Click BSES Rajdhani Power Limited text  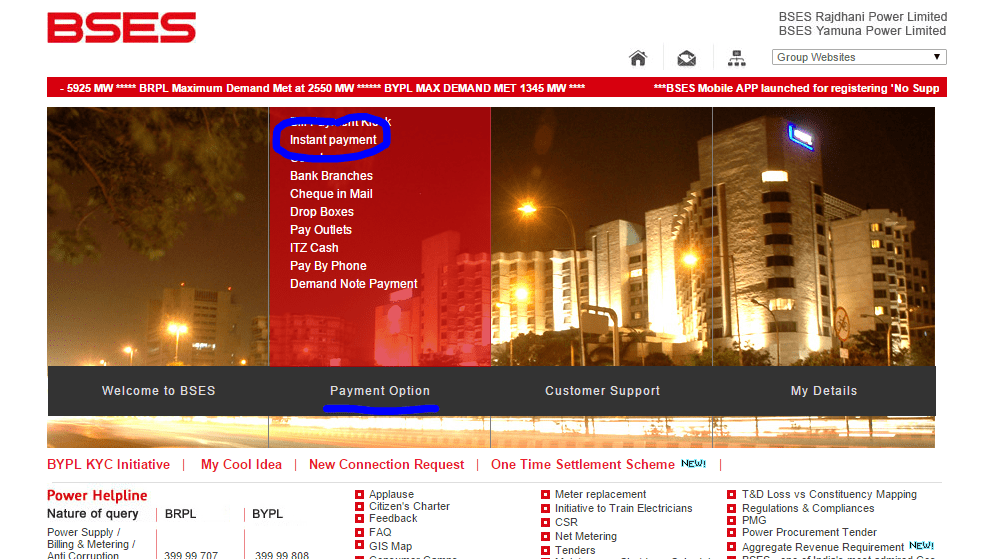862,17
